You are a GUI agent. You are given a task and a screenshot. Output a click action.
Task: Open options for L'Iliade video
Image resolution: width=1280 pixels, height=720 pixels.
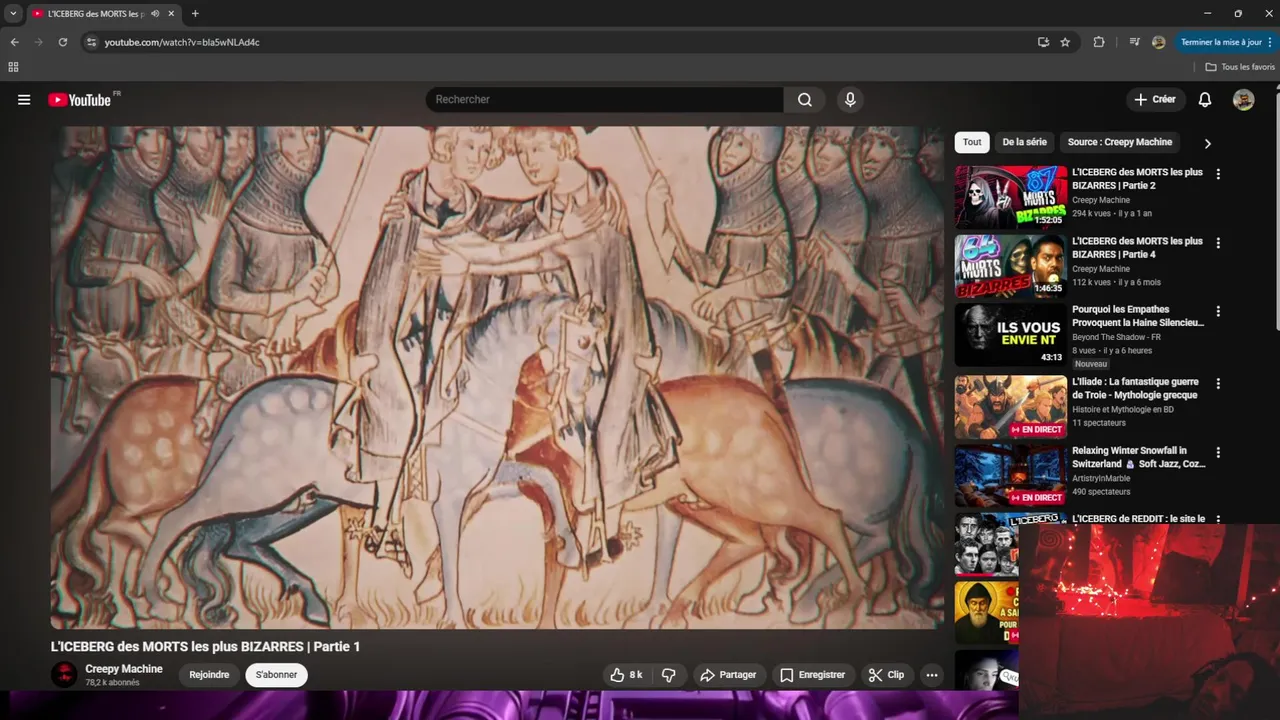pyautogui.click(x=1218, y=384)
